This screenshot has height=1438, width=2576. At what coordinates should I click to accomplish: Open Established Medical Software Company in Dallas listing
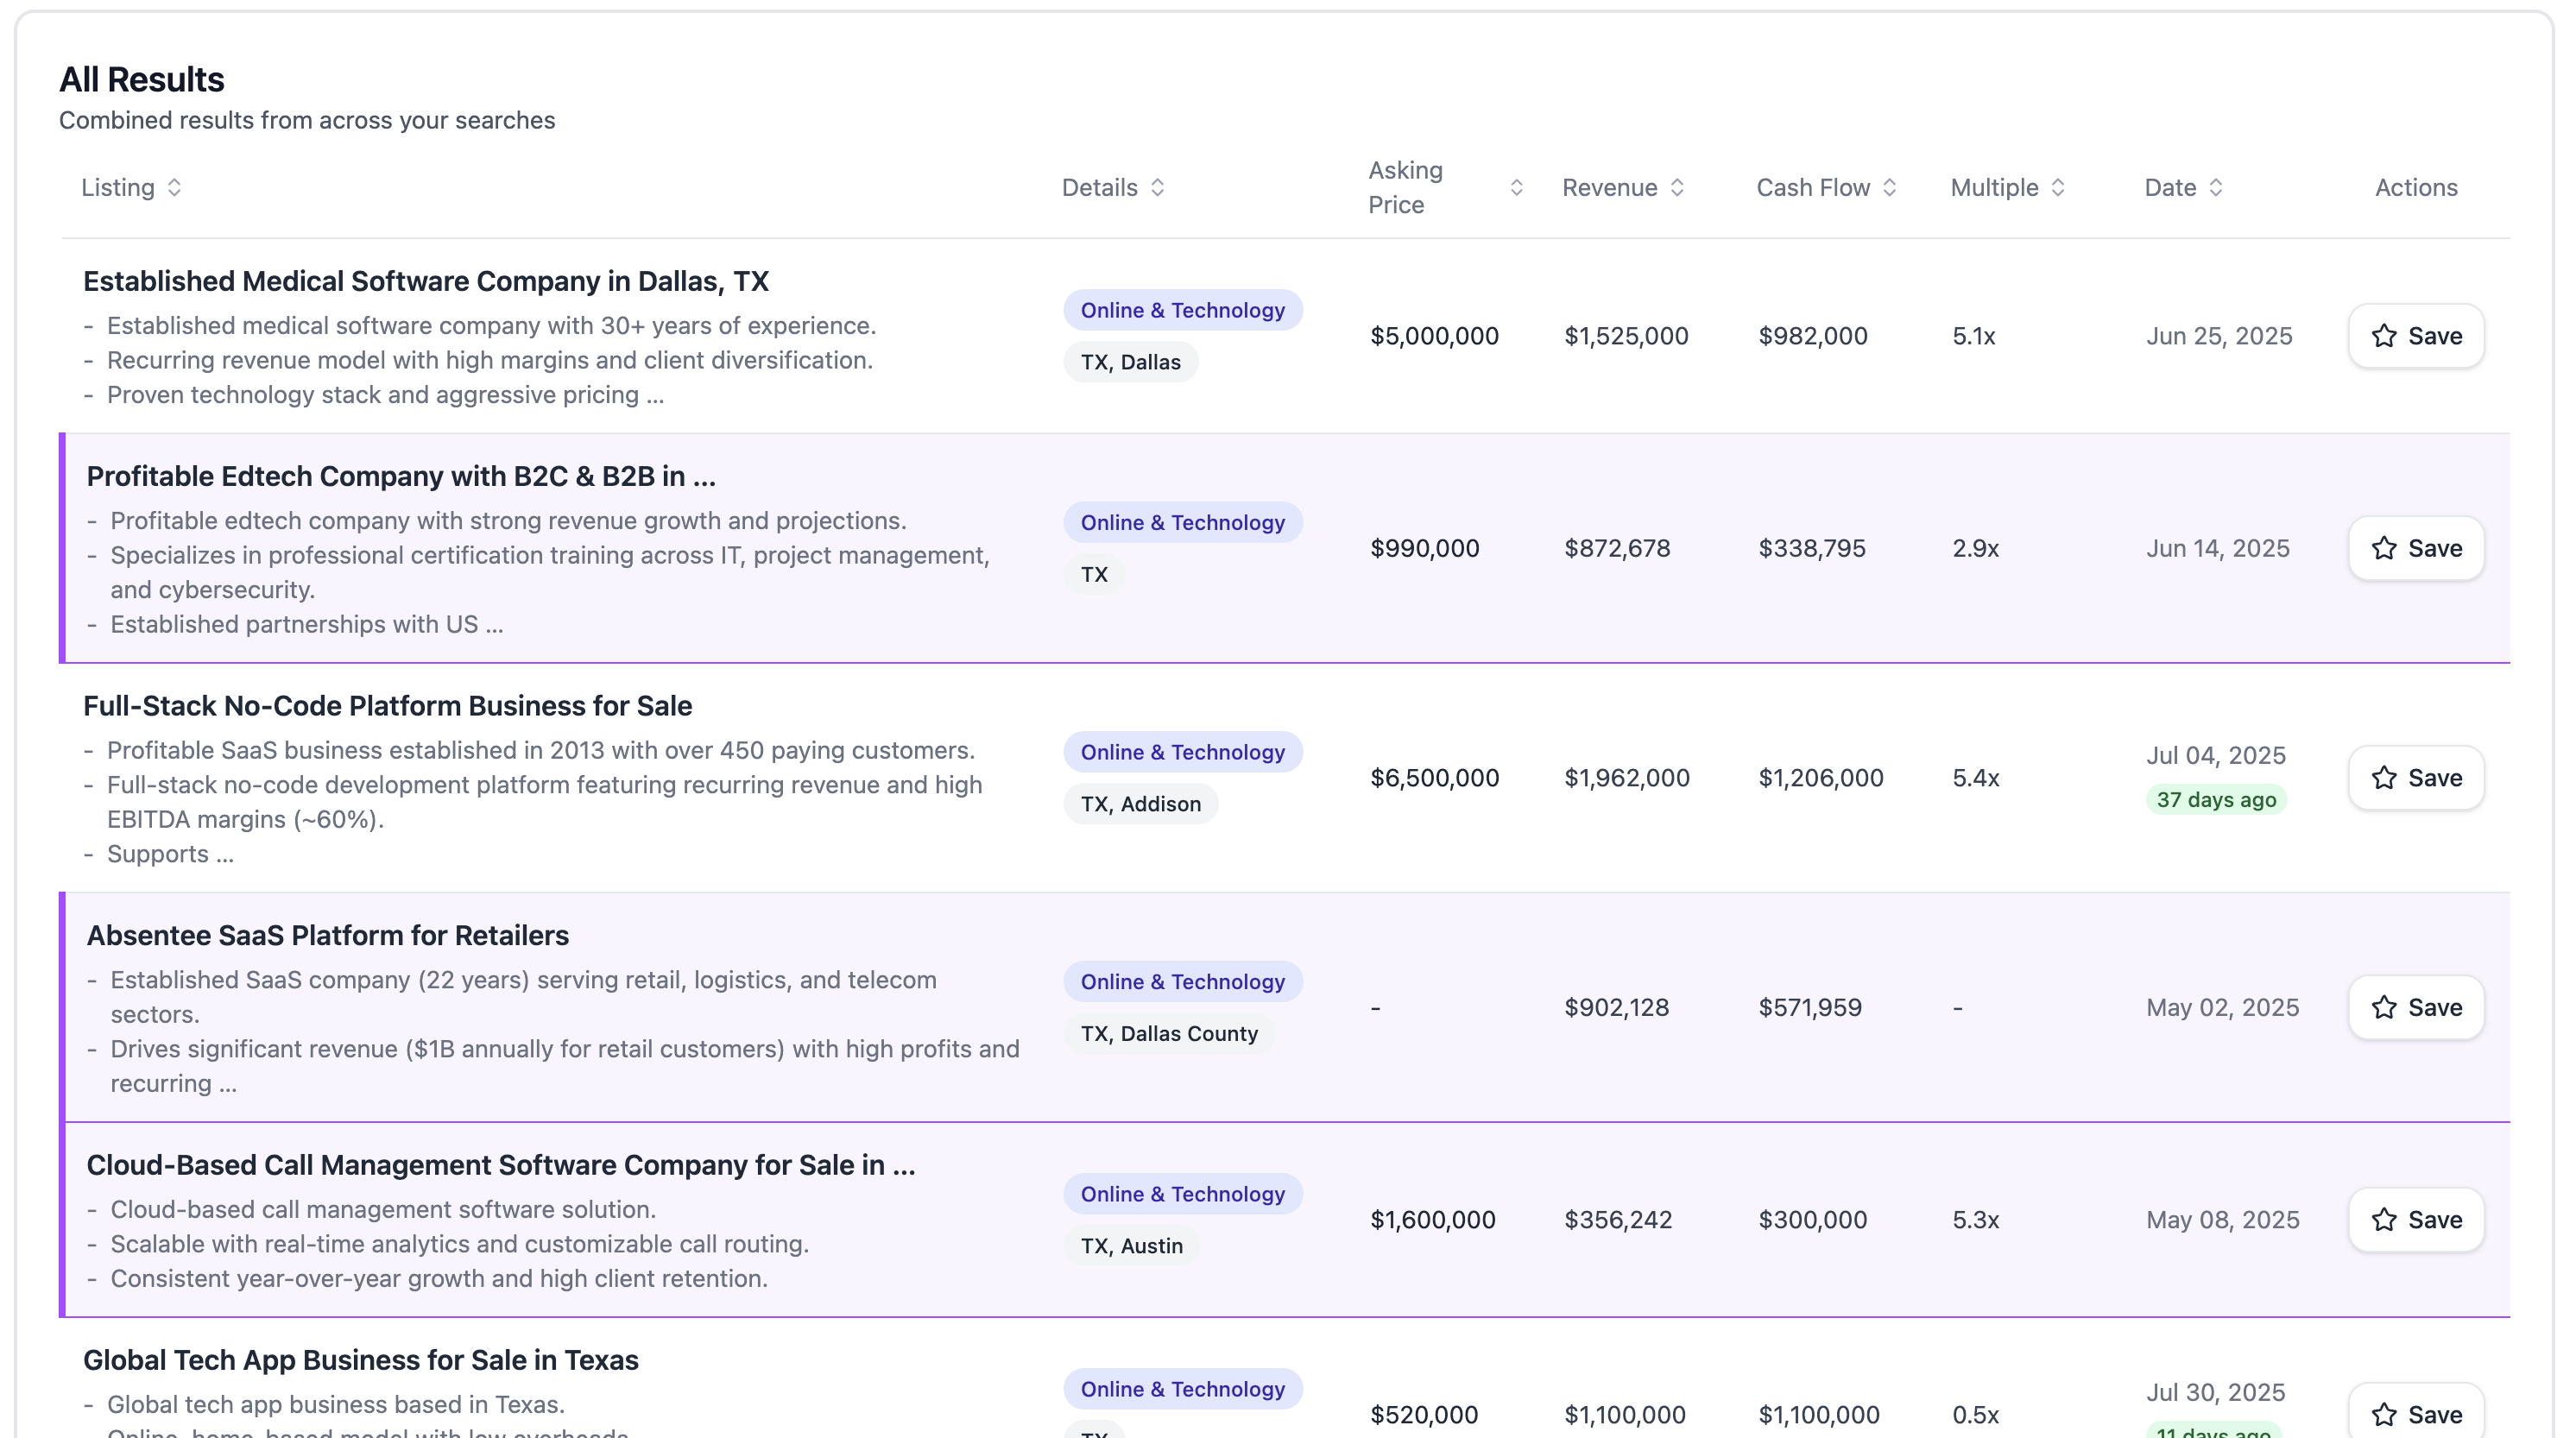[425, 282]
